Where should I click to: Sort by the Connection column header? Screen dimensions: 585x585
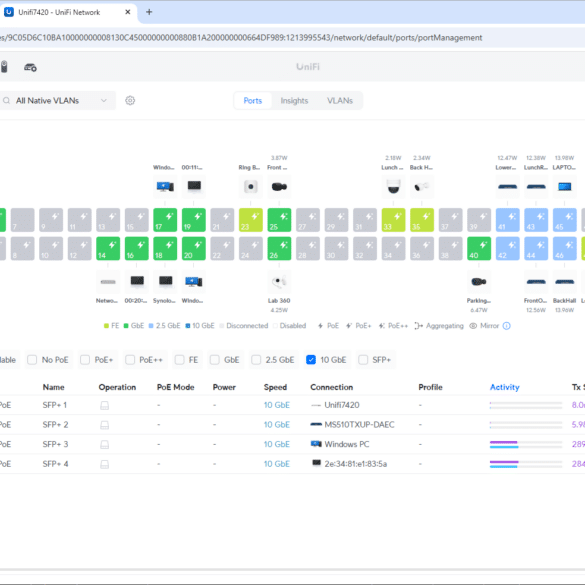[332, 387]
